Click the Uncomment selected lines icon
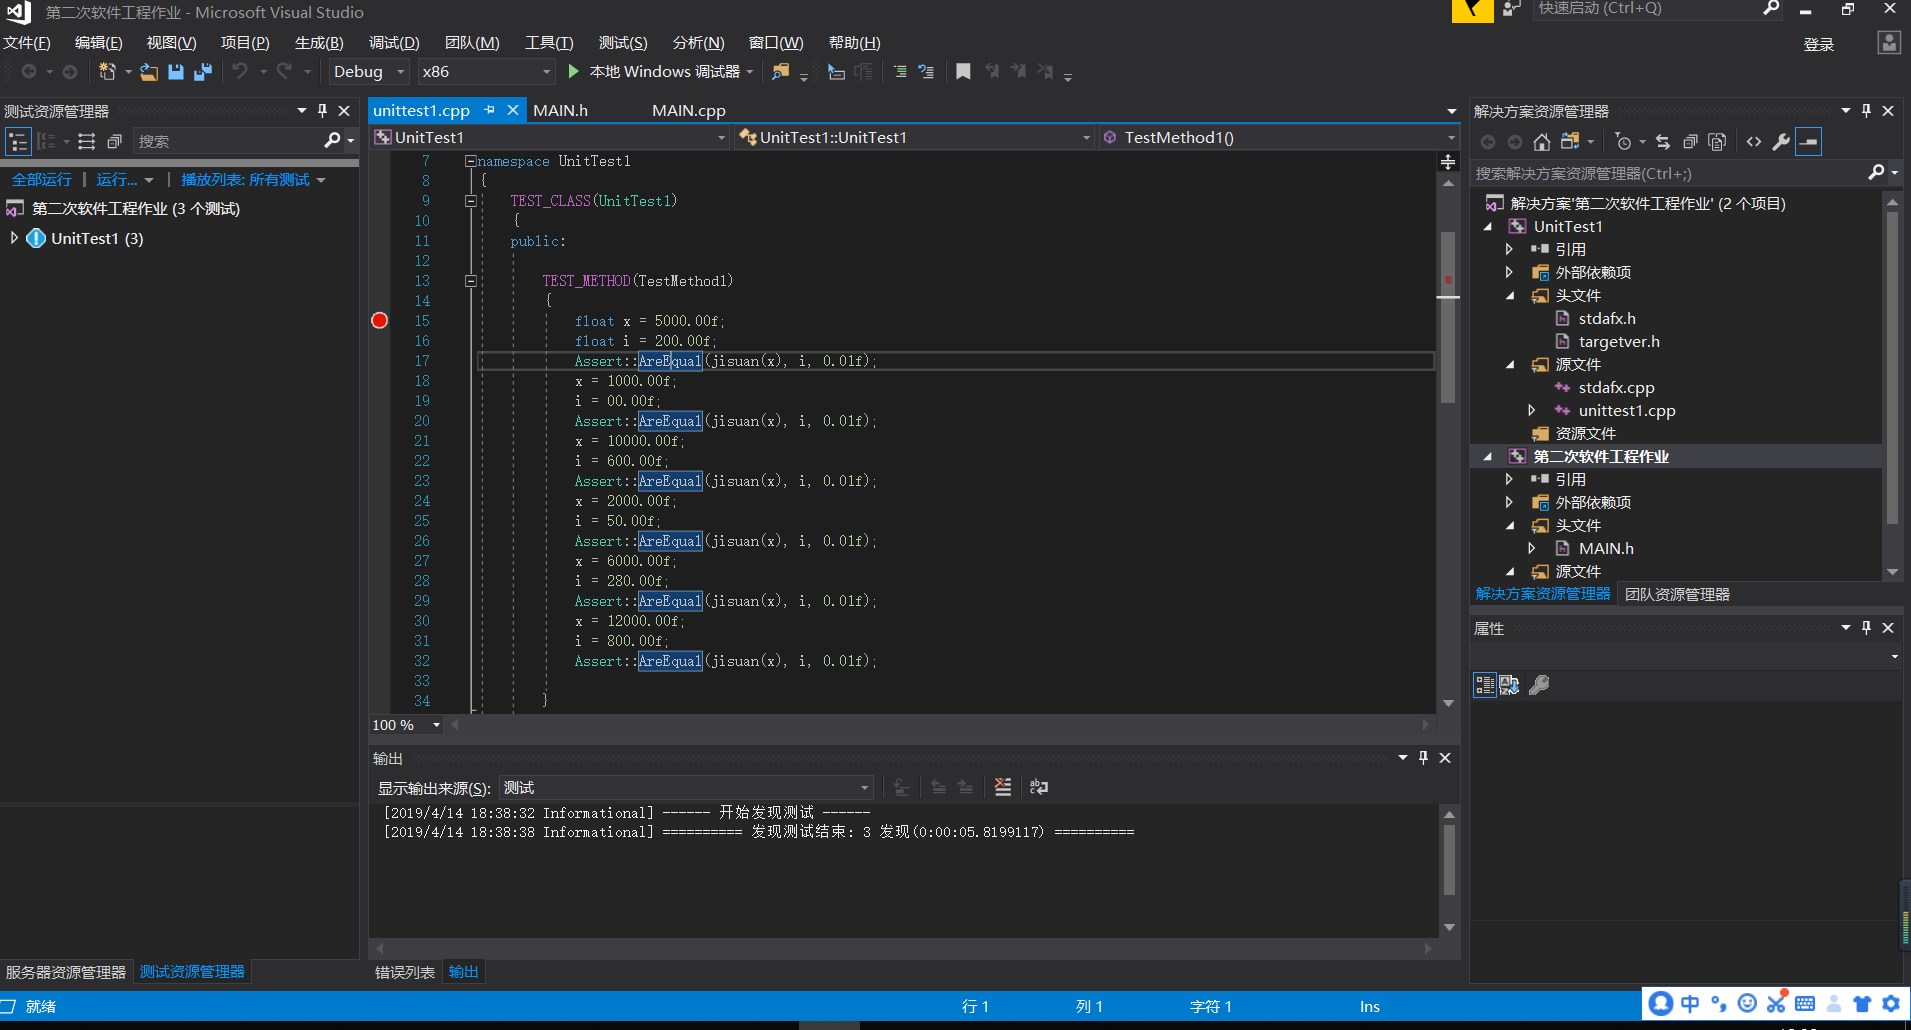This screenshot has height=1030, width=1911. click(x=926, y=71)
